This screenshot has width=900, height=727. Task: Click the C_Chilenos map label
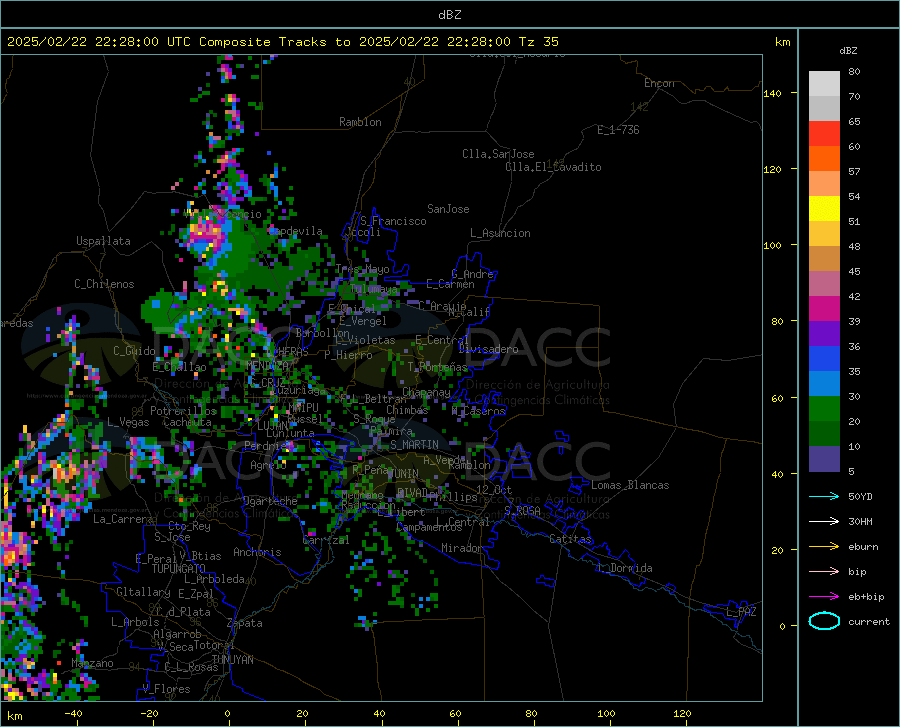coord(104,284)
